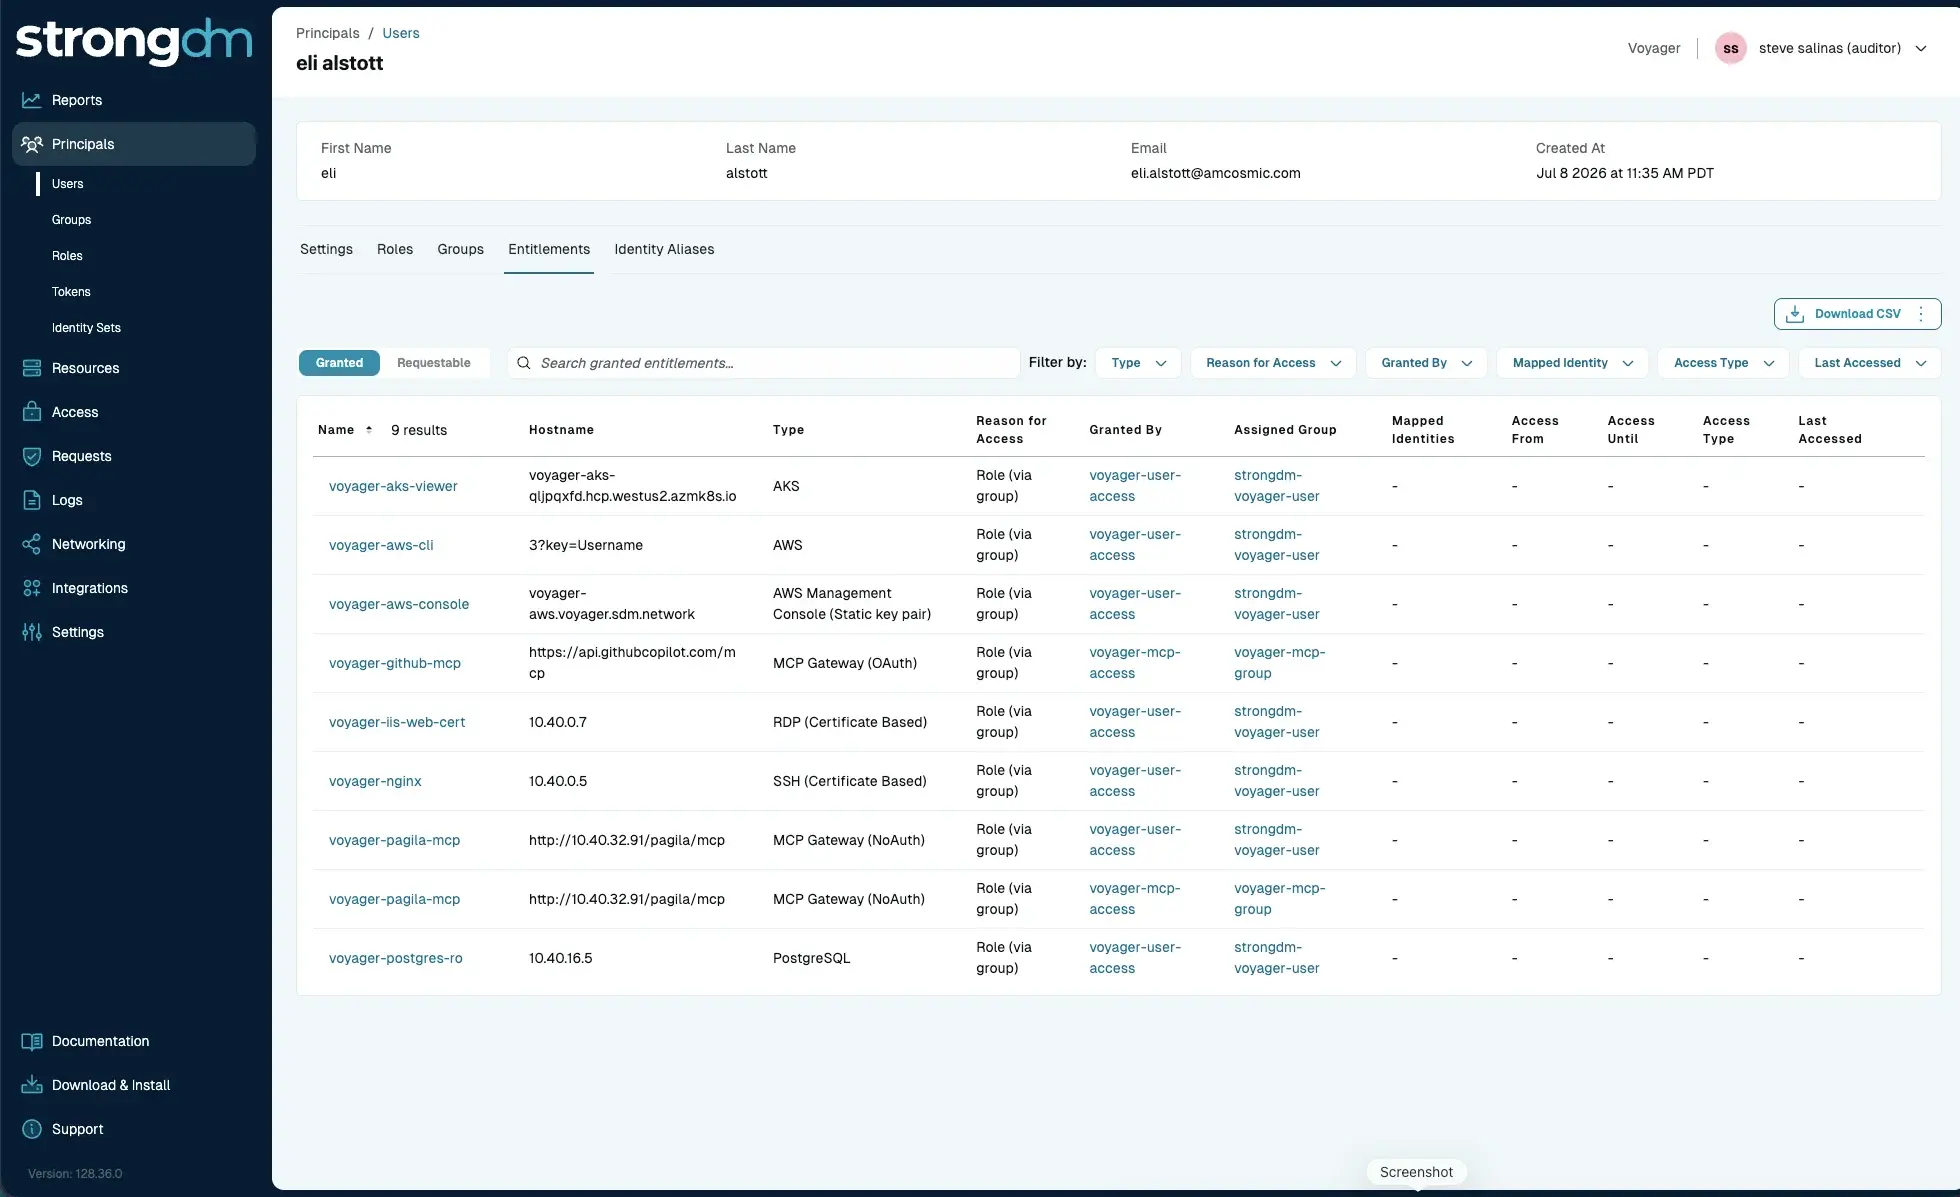Open the Roles tab
This screenshot has width=1960, height=1197.
click(x=395, y=249)
